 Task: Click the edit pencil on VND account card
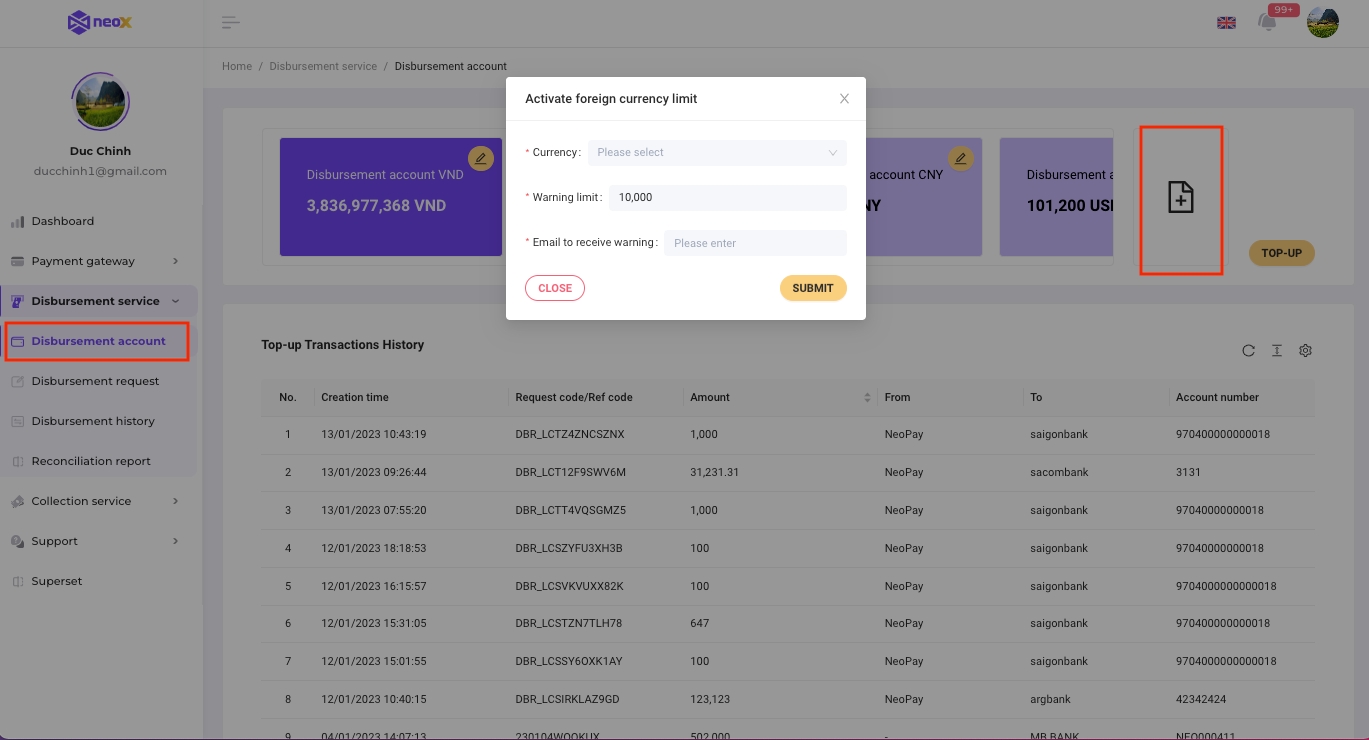(x=481, y=158)
